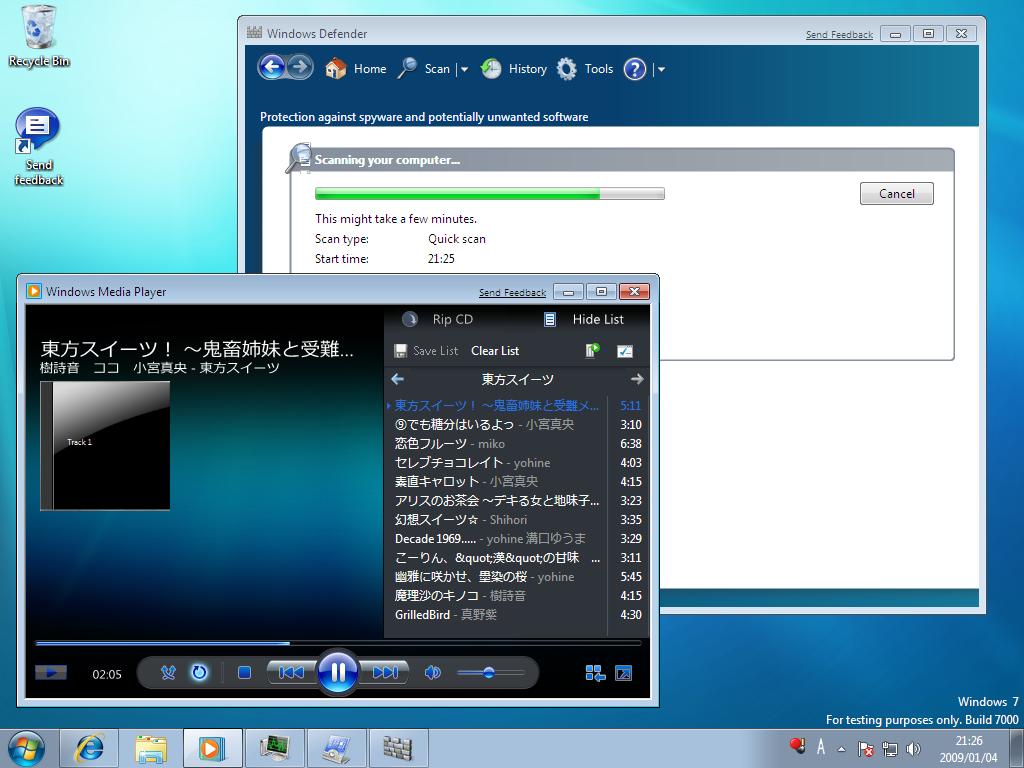Click the Media Player seek bar
This screenshot has height=768, width=1024.
[x=338, y=643]
